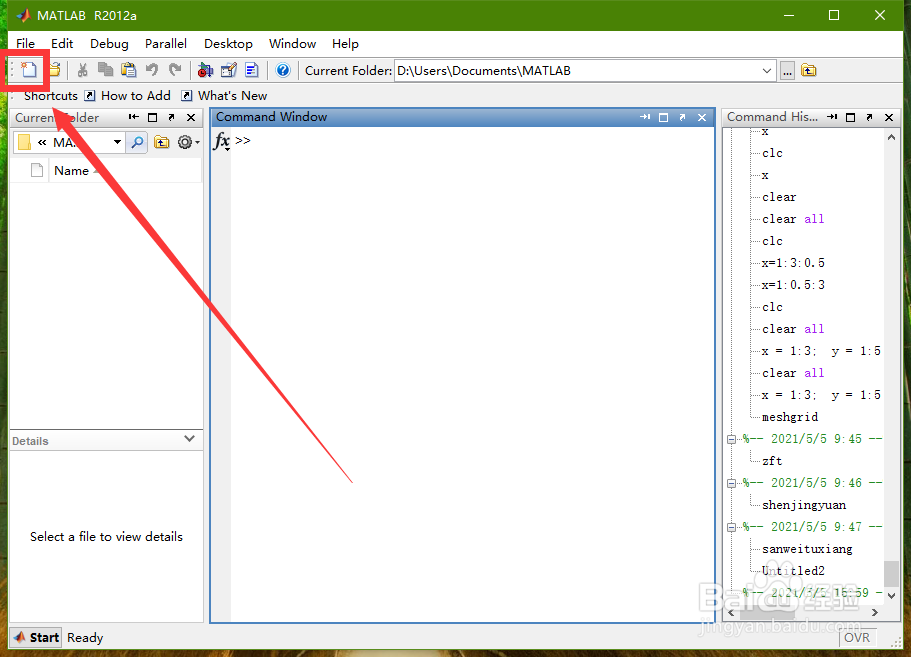Click the OVR status indicator
Viewport: 911px width, 657px height.
[857, 638]
